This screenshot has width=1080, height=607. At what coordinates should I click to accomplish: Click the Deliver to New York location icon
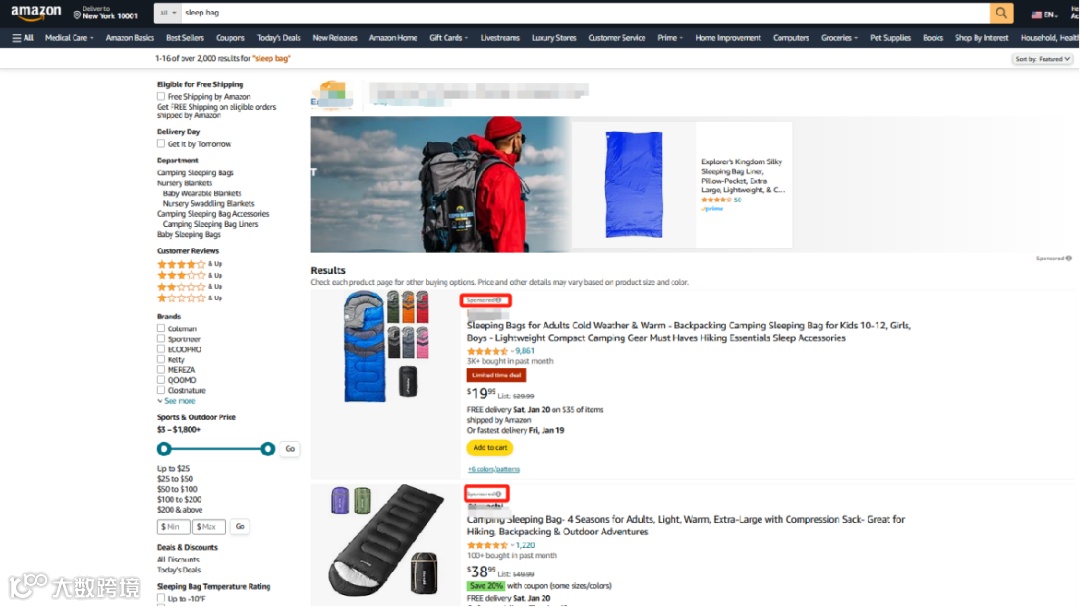(x=77, y=14)
